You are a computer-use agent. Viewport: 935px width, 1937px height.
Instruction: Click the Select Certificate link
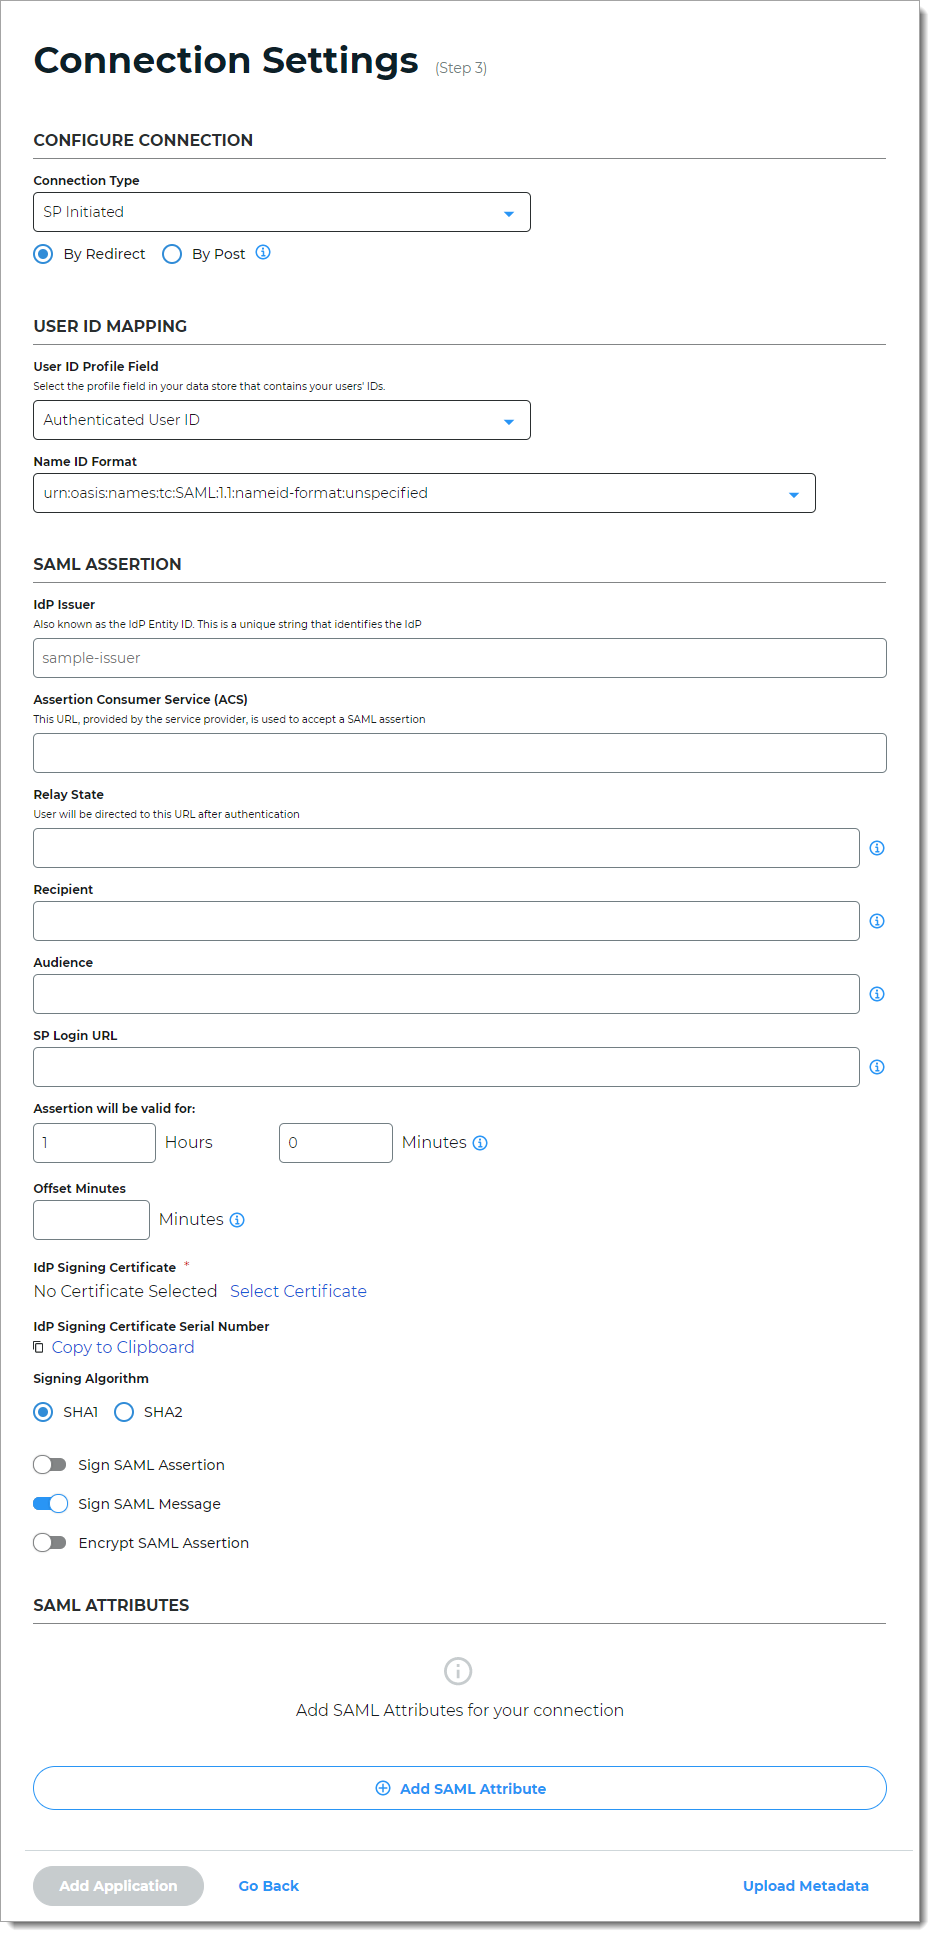point(298,1291)
